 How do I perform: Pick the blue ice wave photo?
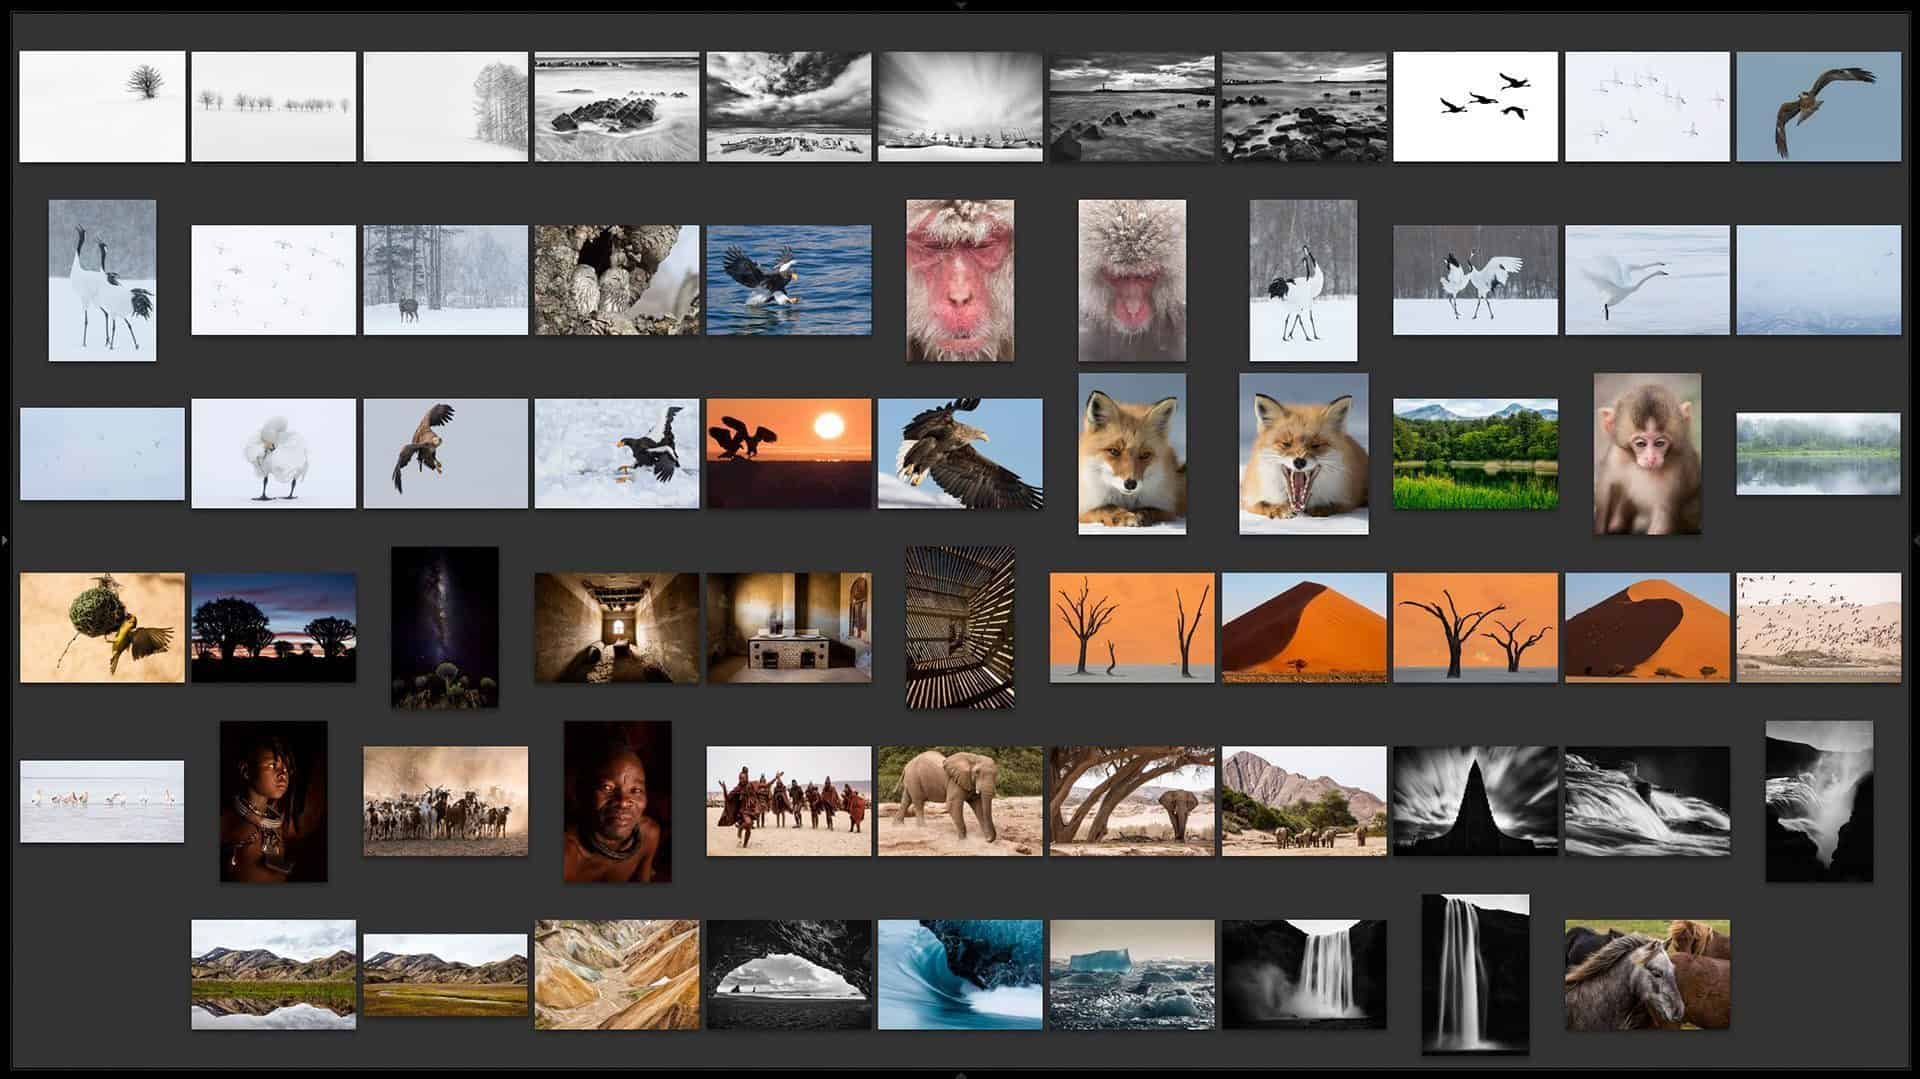pos(960,975)
